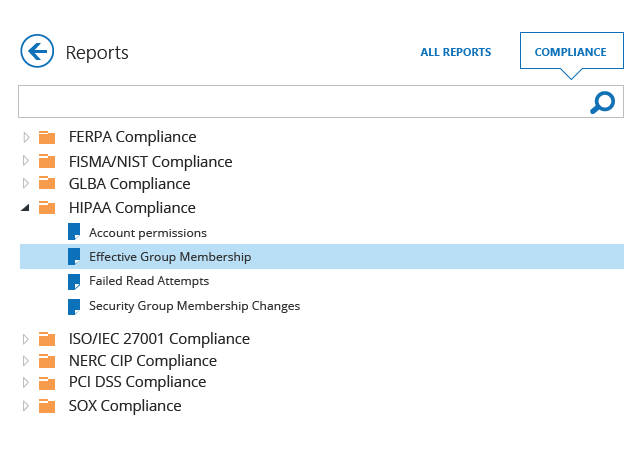The height and width of the screenshot is (450, 640).
Task: Expand the ISO/IEC 27001 Compliance node
Action: [26, 339]
